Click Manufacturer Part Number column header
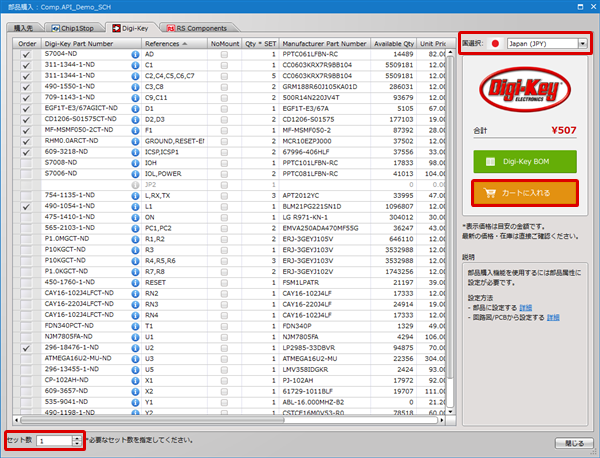The width and height of the screenshot is (600, 458). click(x=324, y=44)
